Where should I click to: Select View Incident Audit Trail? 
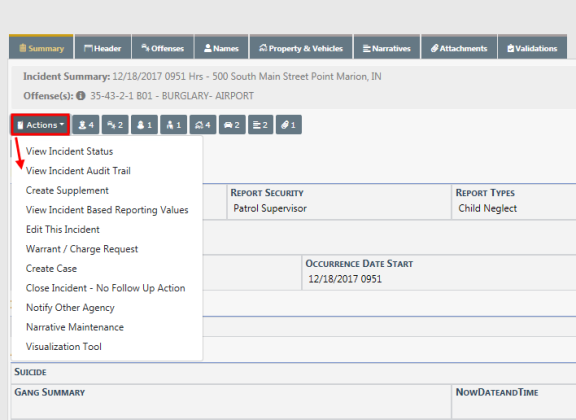pyautogui.click(x=78, y=171)
